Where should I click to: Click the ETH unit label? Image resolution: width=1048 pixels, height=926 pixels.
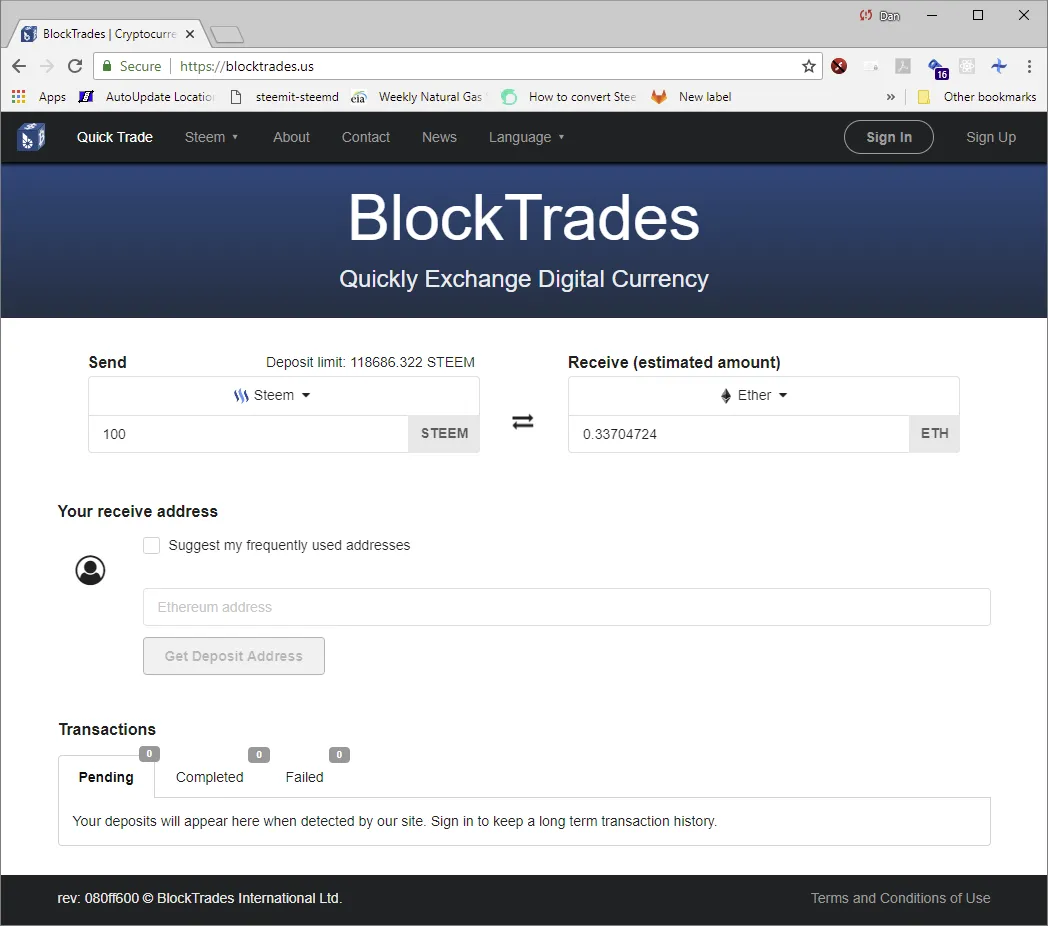[x=934, y=434]
